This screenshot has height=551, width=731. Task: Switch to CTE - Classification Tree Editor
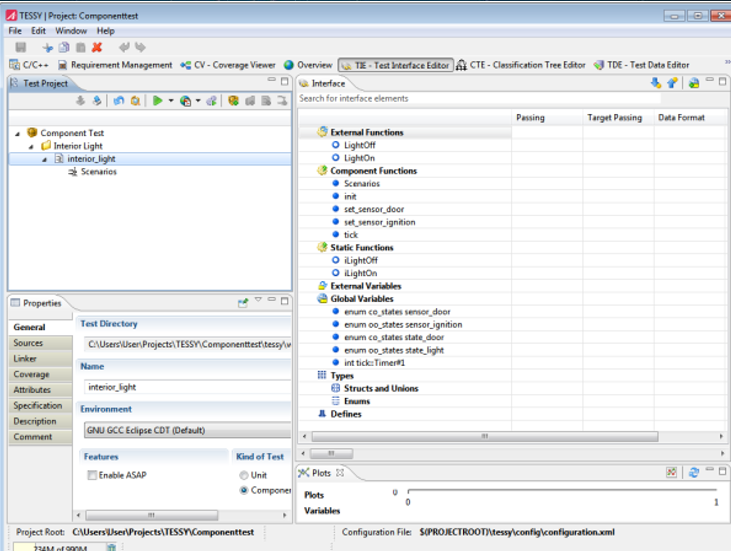(x=521, y=65)
